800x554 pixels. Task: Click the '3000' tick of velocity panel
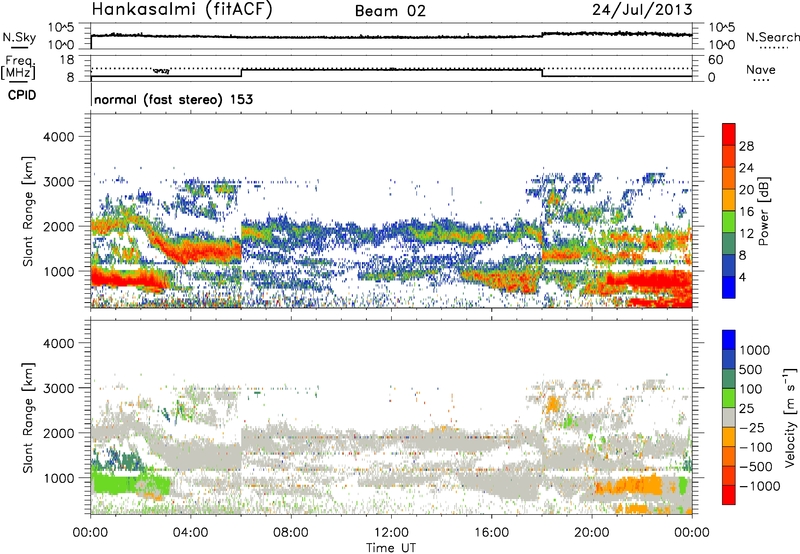[x=58, y=388]
